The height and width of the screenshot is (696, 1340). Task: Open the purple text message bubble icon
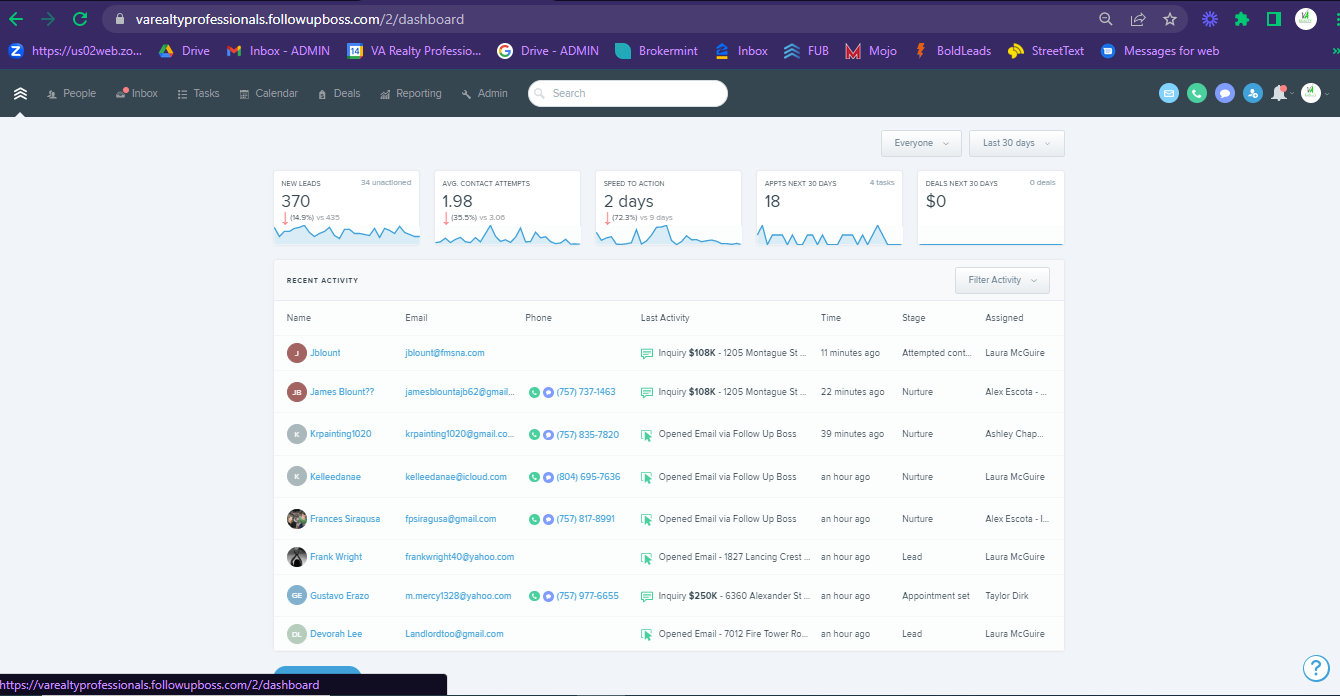pos(1225,93)
